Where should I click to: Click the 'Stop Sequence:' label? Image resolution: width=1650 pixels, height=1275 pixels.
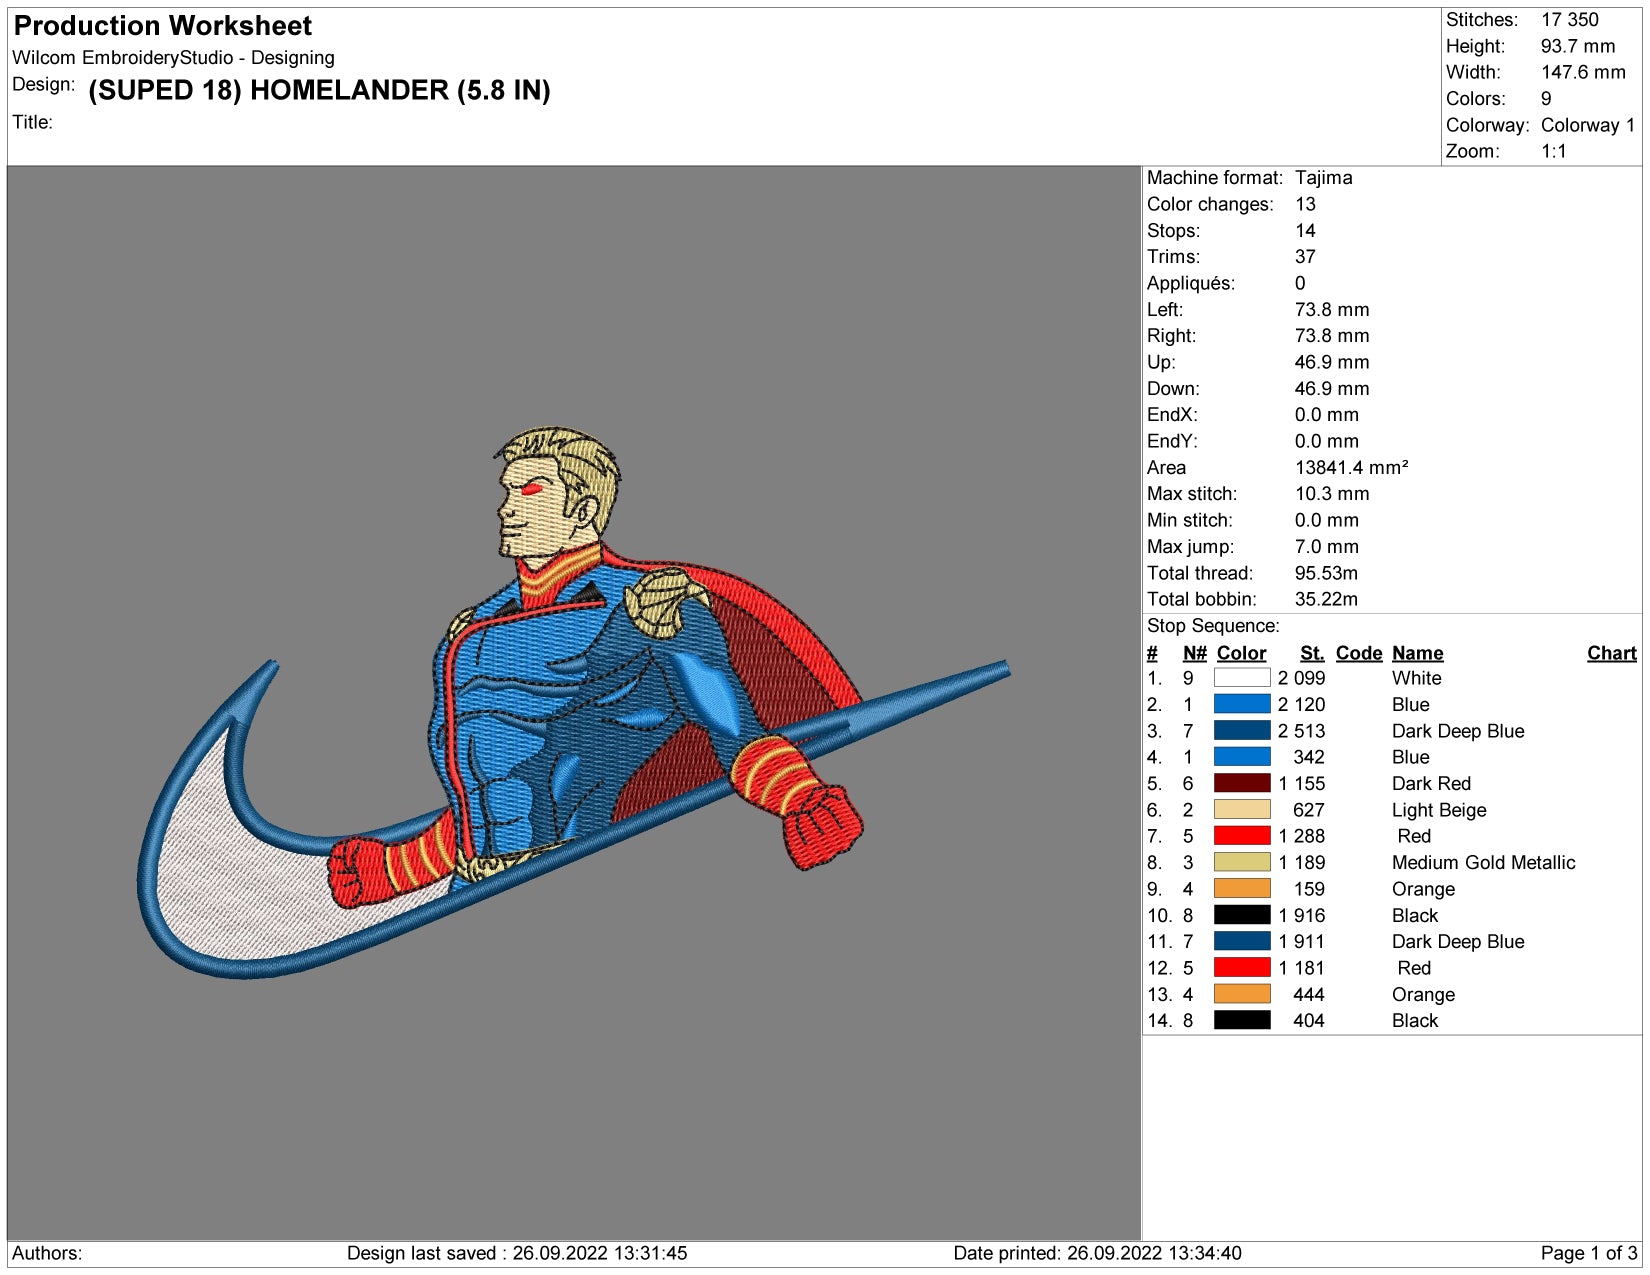coord(1213,626)
